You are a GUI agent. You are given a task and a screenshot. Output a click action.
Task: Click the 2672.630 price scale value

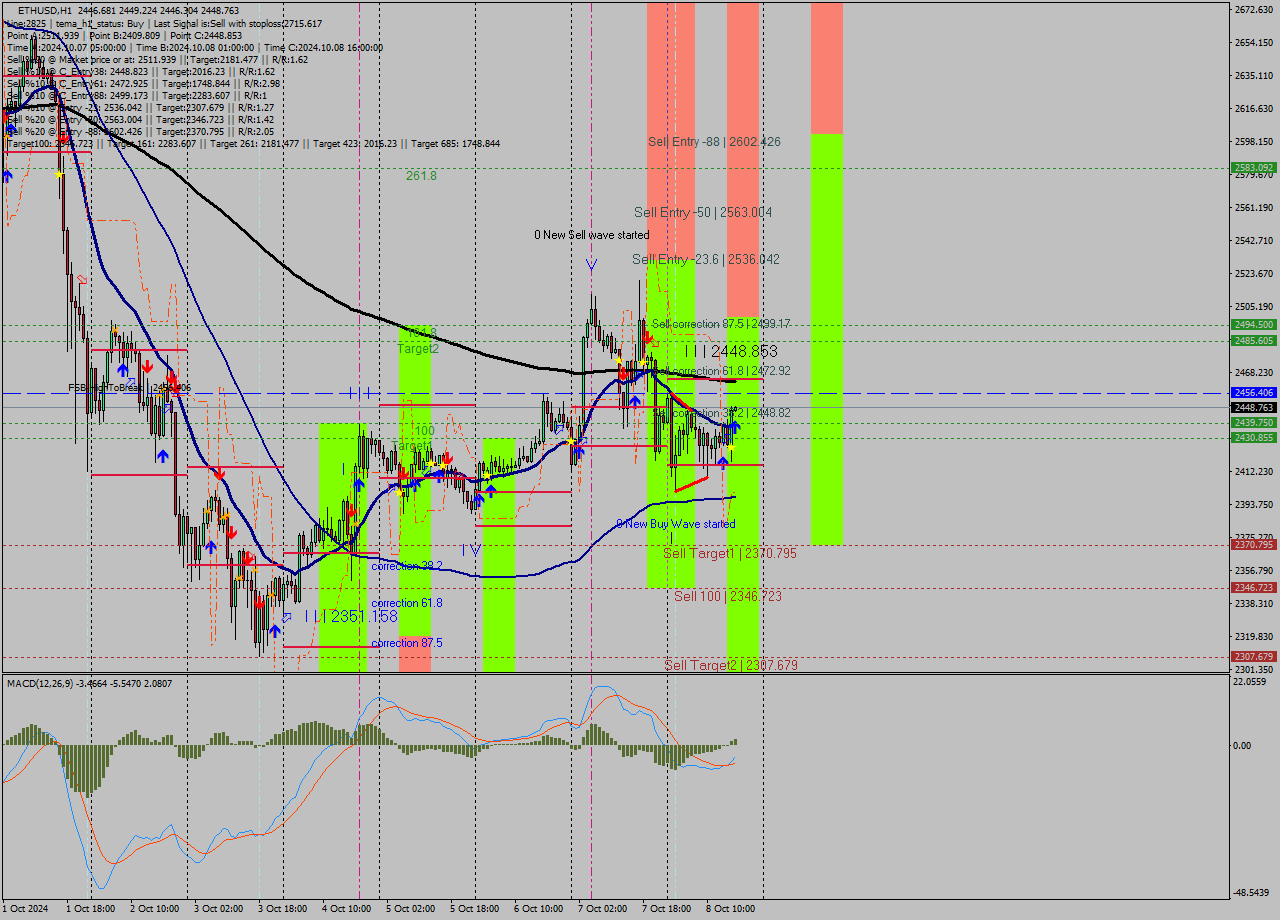pos(1253,9)
